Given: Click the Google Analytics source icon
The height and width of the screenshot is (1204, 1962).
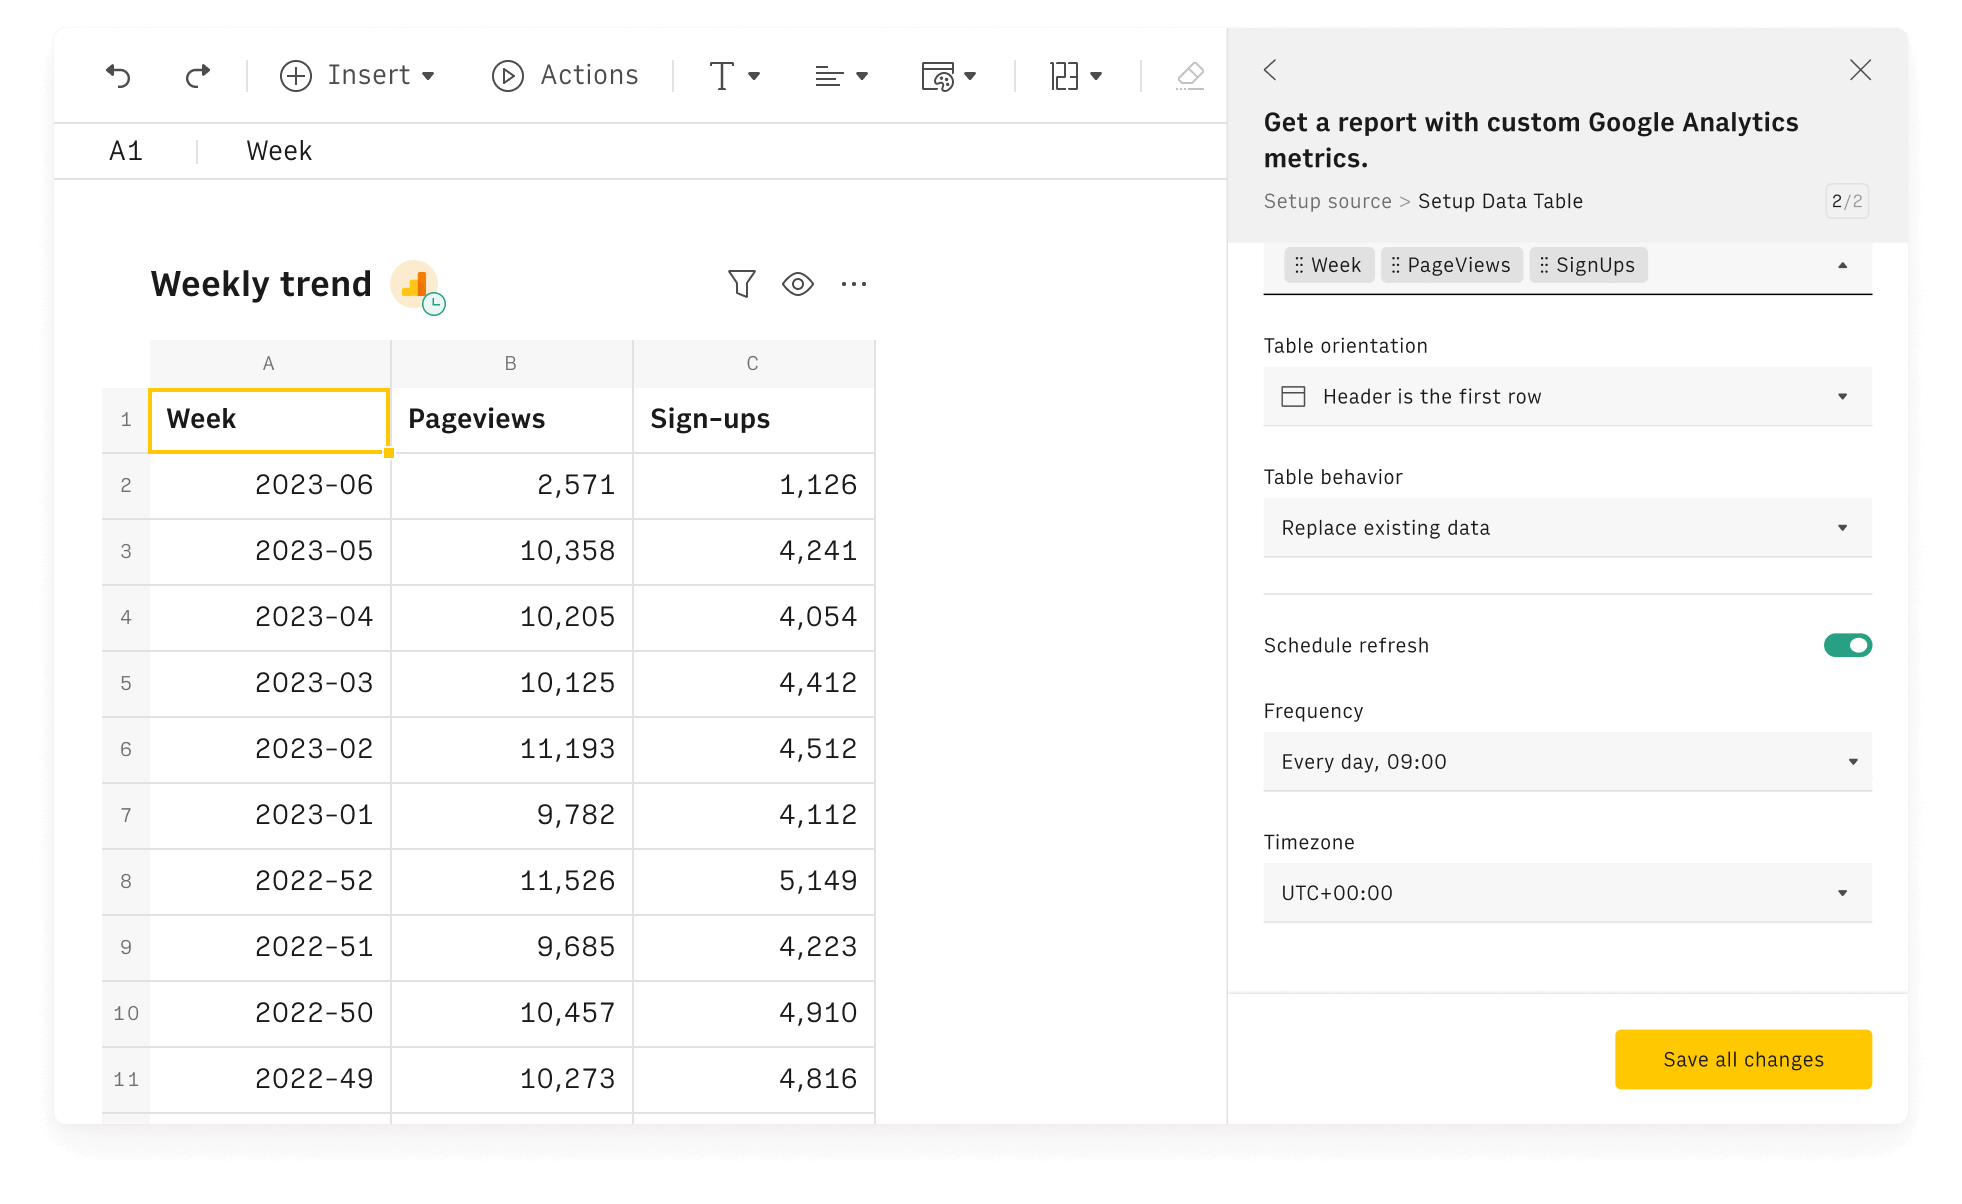Looking at the screenshot, I should click(x=415, y=285).
